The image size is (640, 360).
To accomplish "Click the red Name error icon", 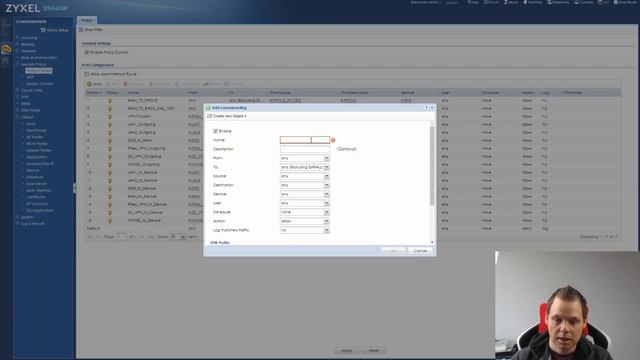I will pyautogui.click(x=333, y=140).
